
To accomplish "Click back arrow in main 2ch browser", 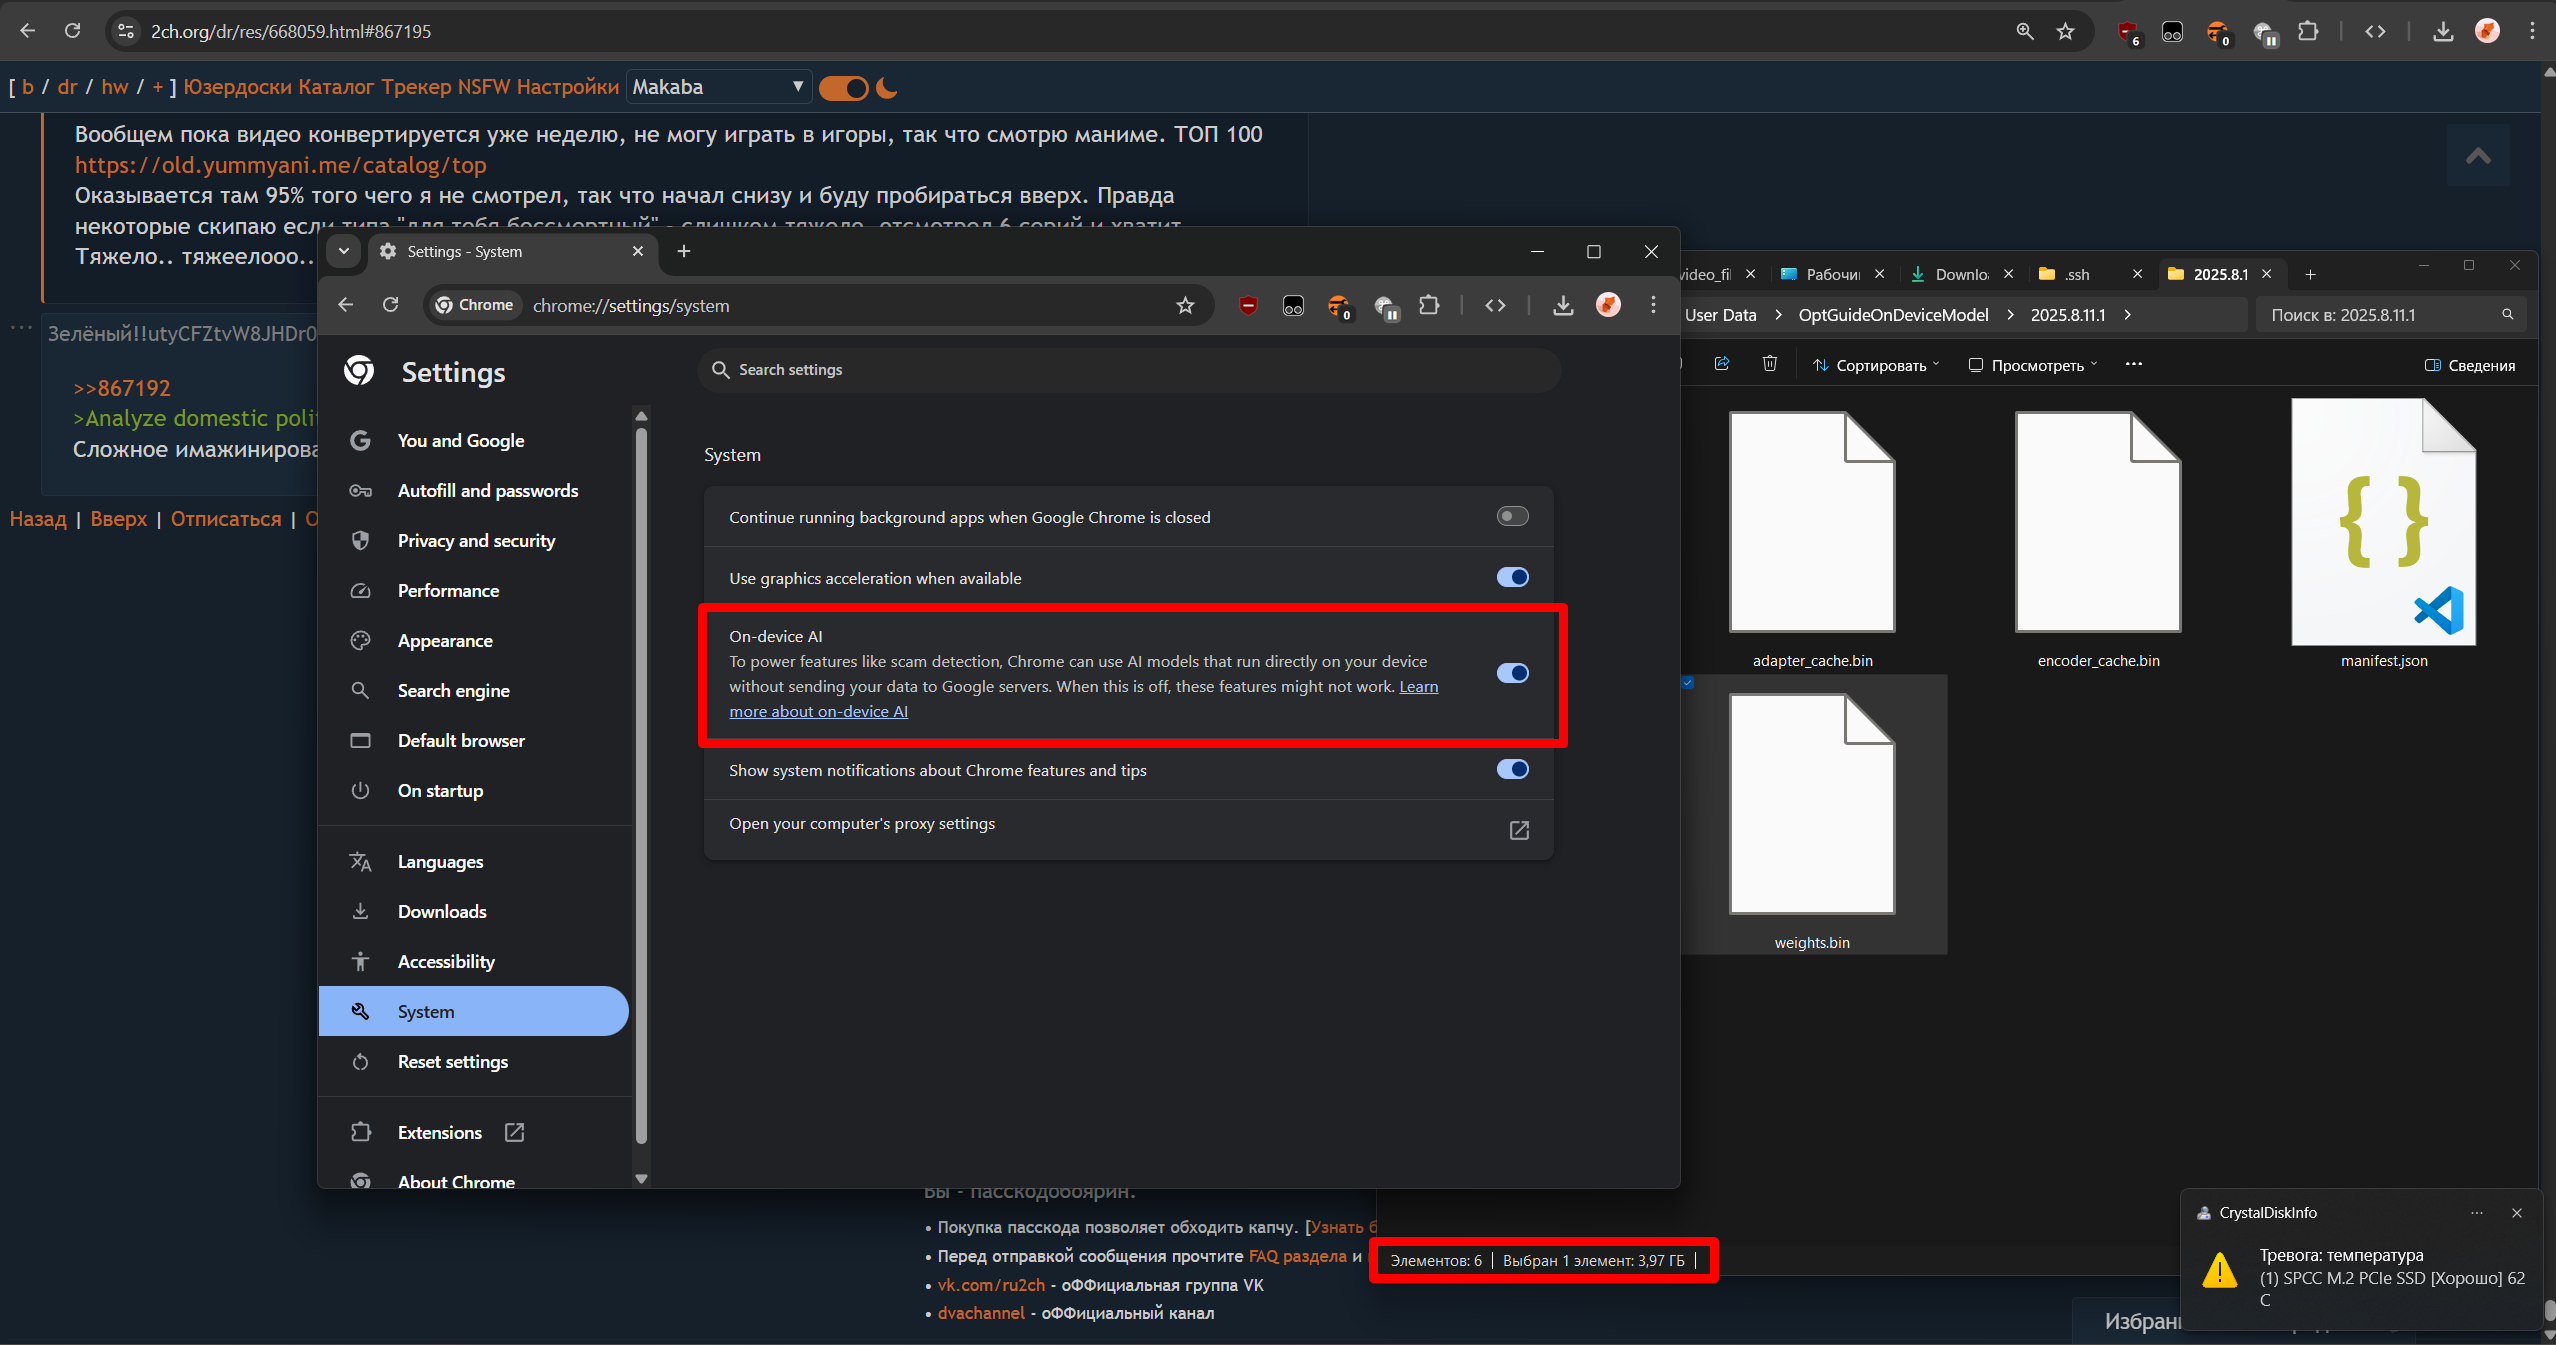I will coord(28,31).
